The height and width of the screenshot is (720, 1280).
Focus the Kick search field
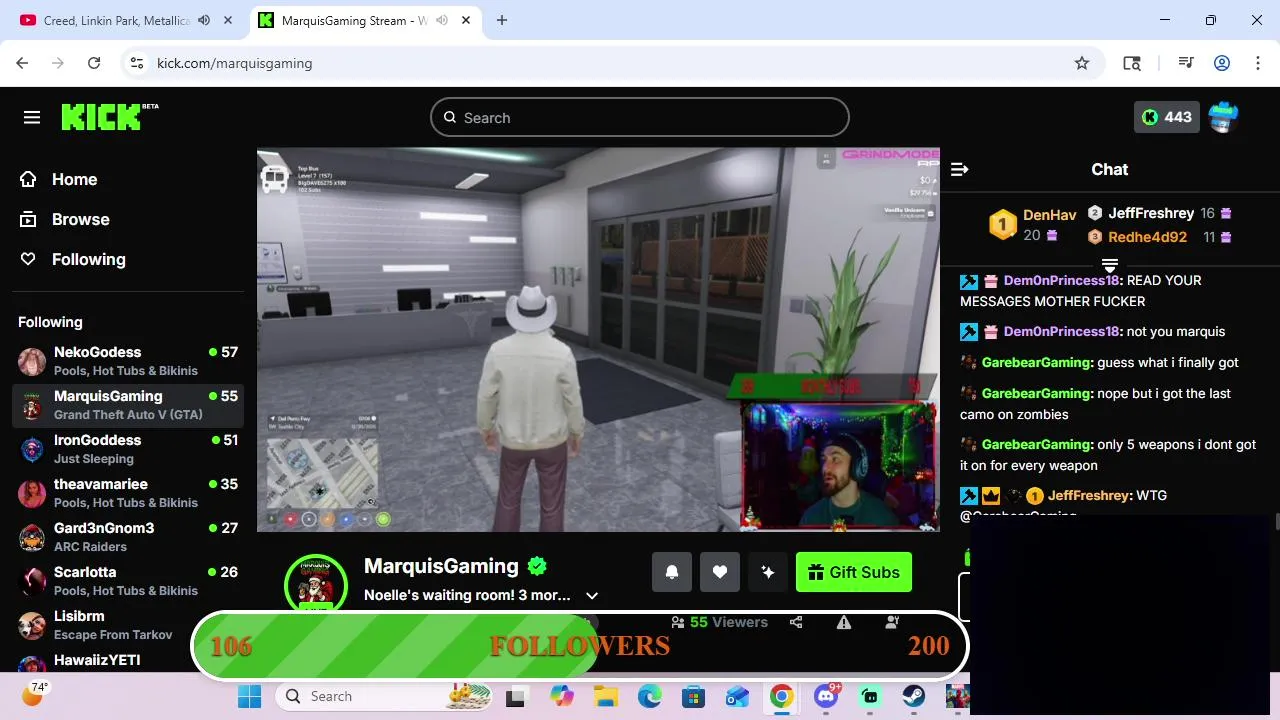click(x=640, y=118)
